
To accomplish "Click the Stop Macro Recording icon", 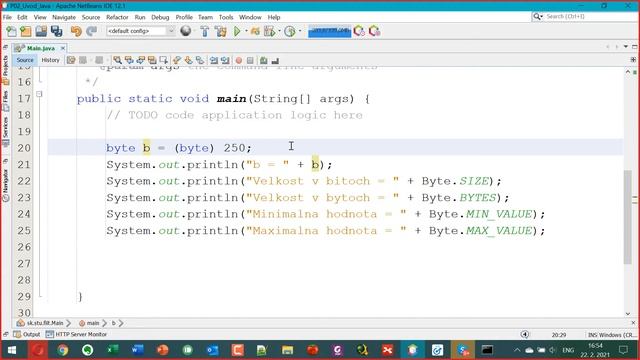I will [x=250, y=60].
